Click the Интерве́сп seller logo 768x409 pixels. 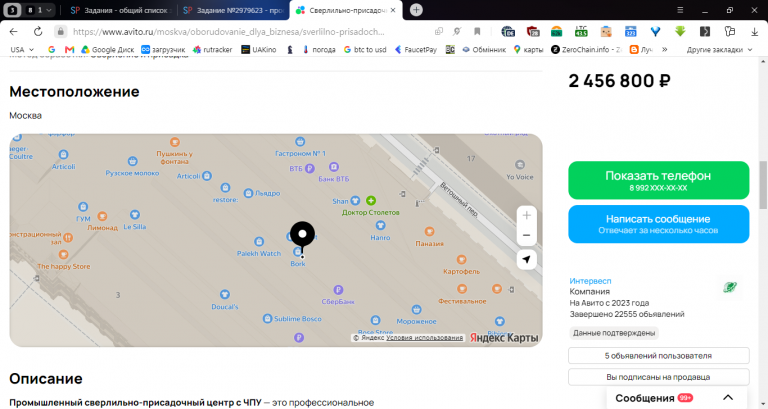[730, 288]
